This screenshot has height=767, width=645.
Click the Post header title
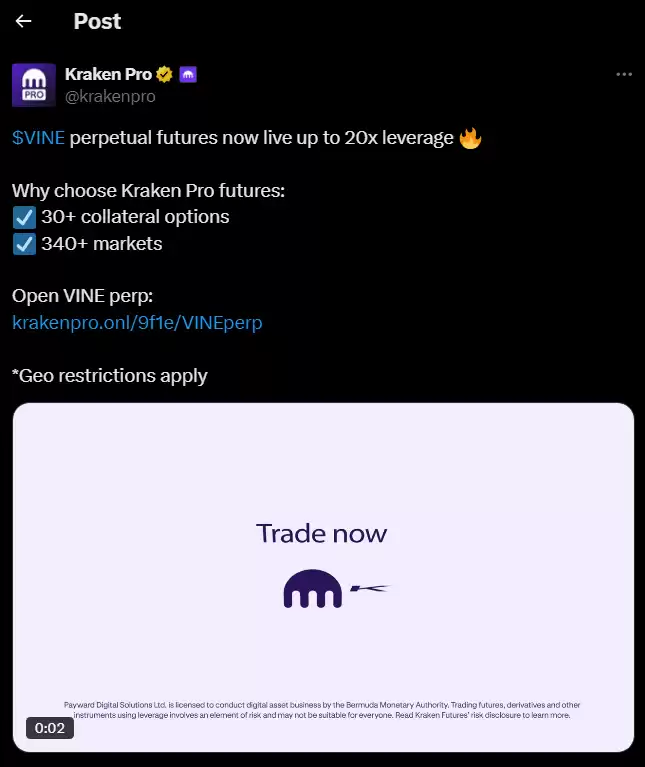(97, 22)
